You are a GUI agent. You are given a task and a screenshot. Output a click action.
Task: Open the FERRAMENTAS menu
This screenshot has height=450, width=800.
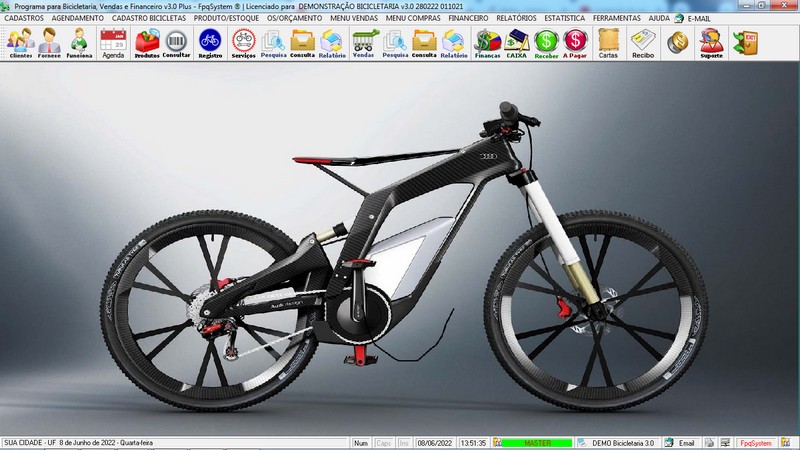[x=616, y=18]
